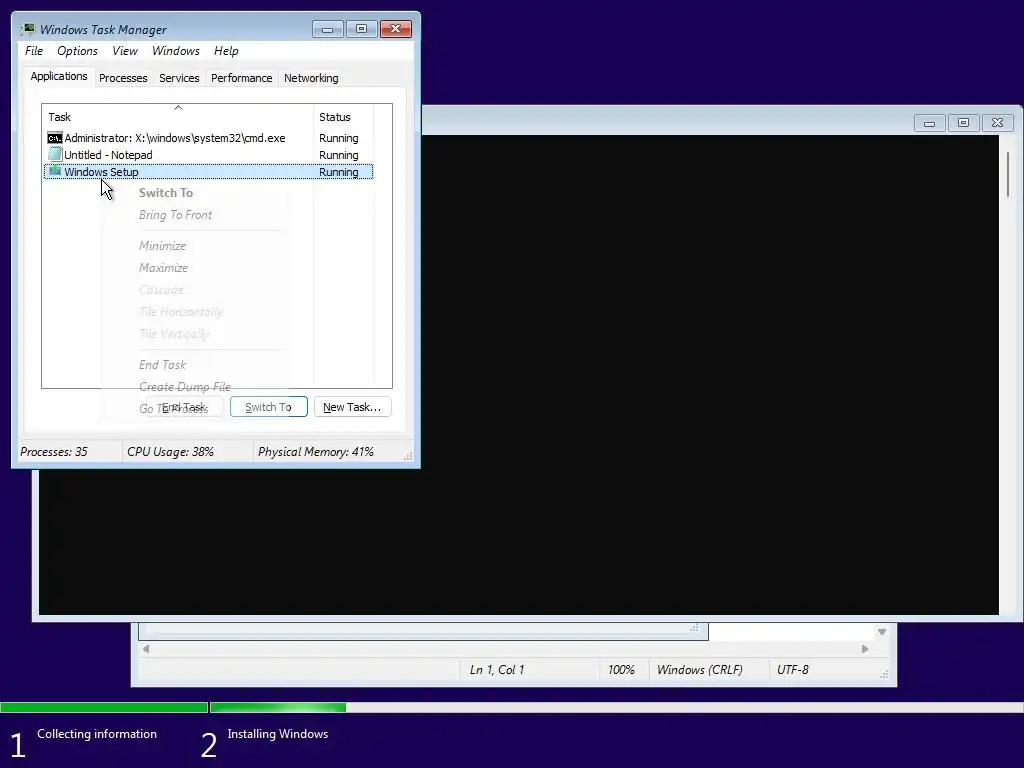Viewport: 1024px width, 768px height.
Task: Choose Maximize in the context menu
Action: tap(163, 268)
